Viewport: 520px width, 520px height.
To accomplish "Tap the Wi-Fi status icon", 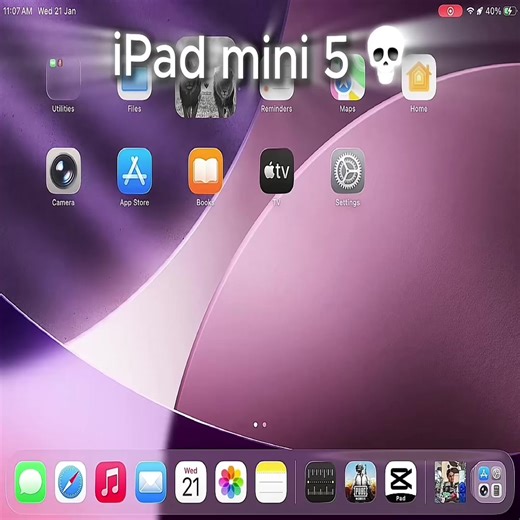I will click(470, 11).
